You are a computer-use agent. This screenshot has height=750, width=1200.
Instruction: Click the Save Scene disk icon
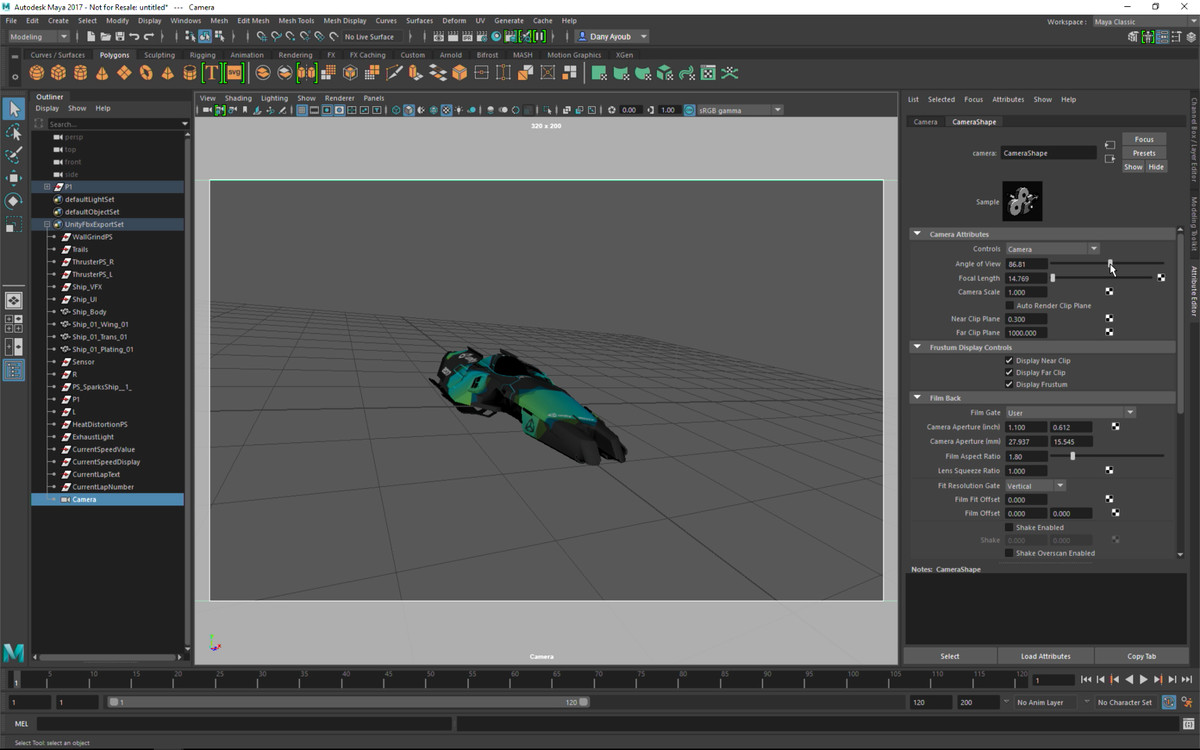point(120,37)
